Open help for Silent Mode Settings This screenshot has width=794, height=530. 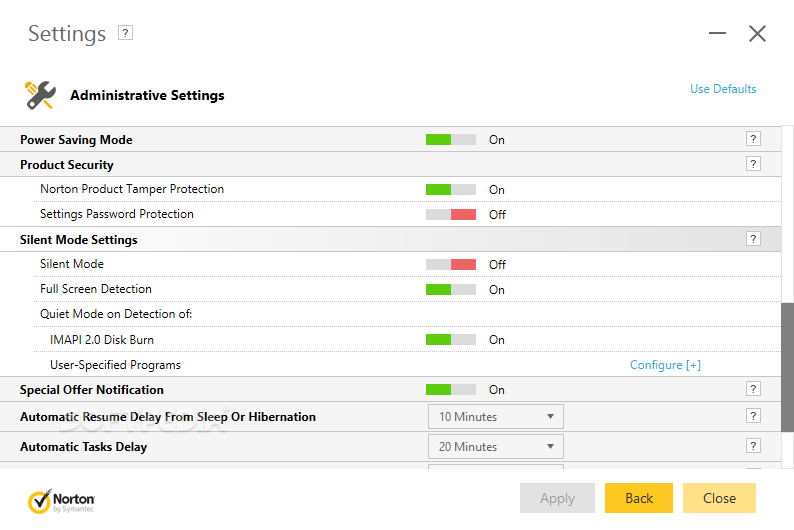[x=753, y=239]
